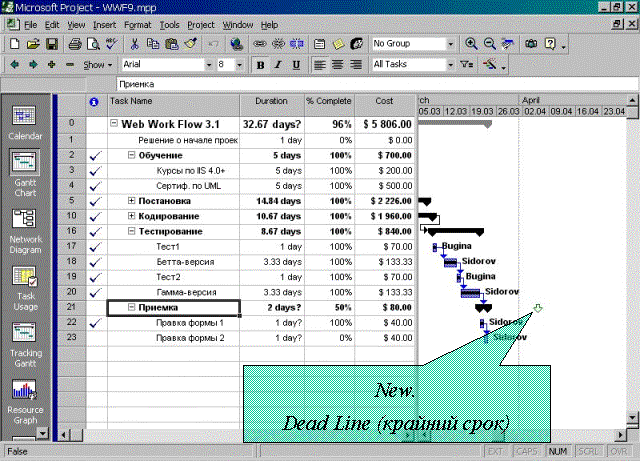
Task: Select the Duration column header
Action: [x=272, y=105]
